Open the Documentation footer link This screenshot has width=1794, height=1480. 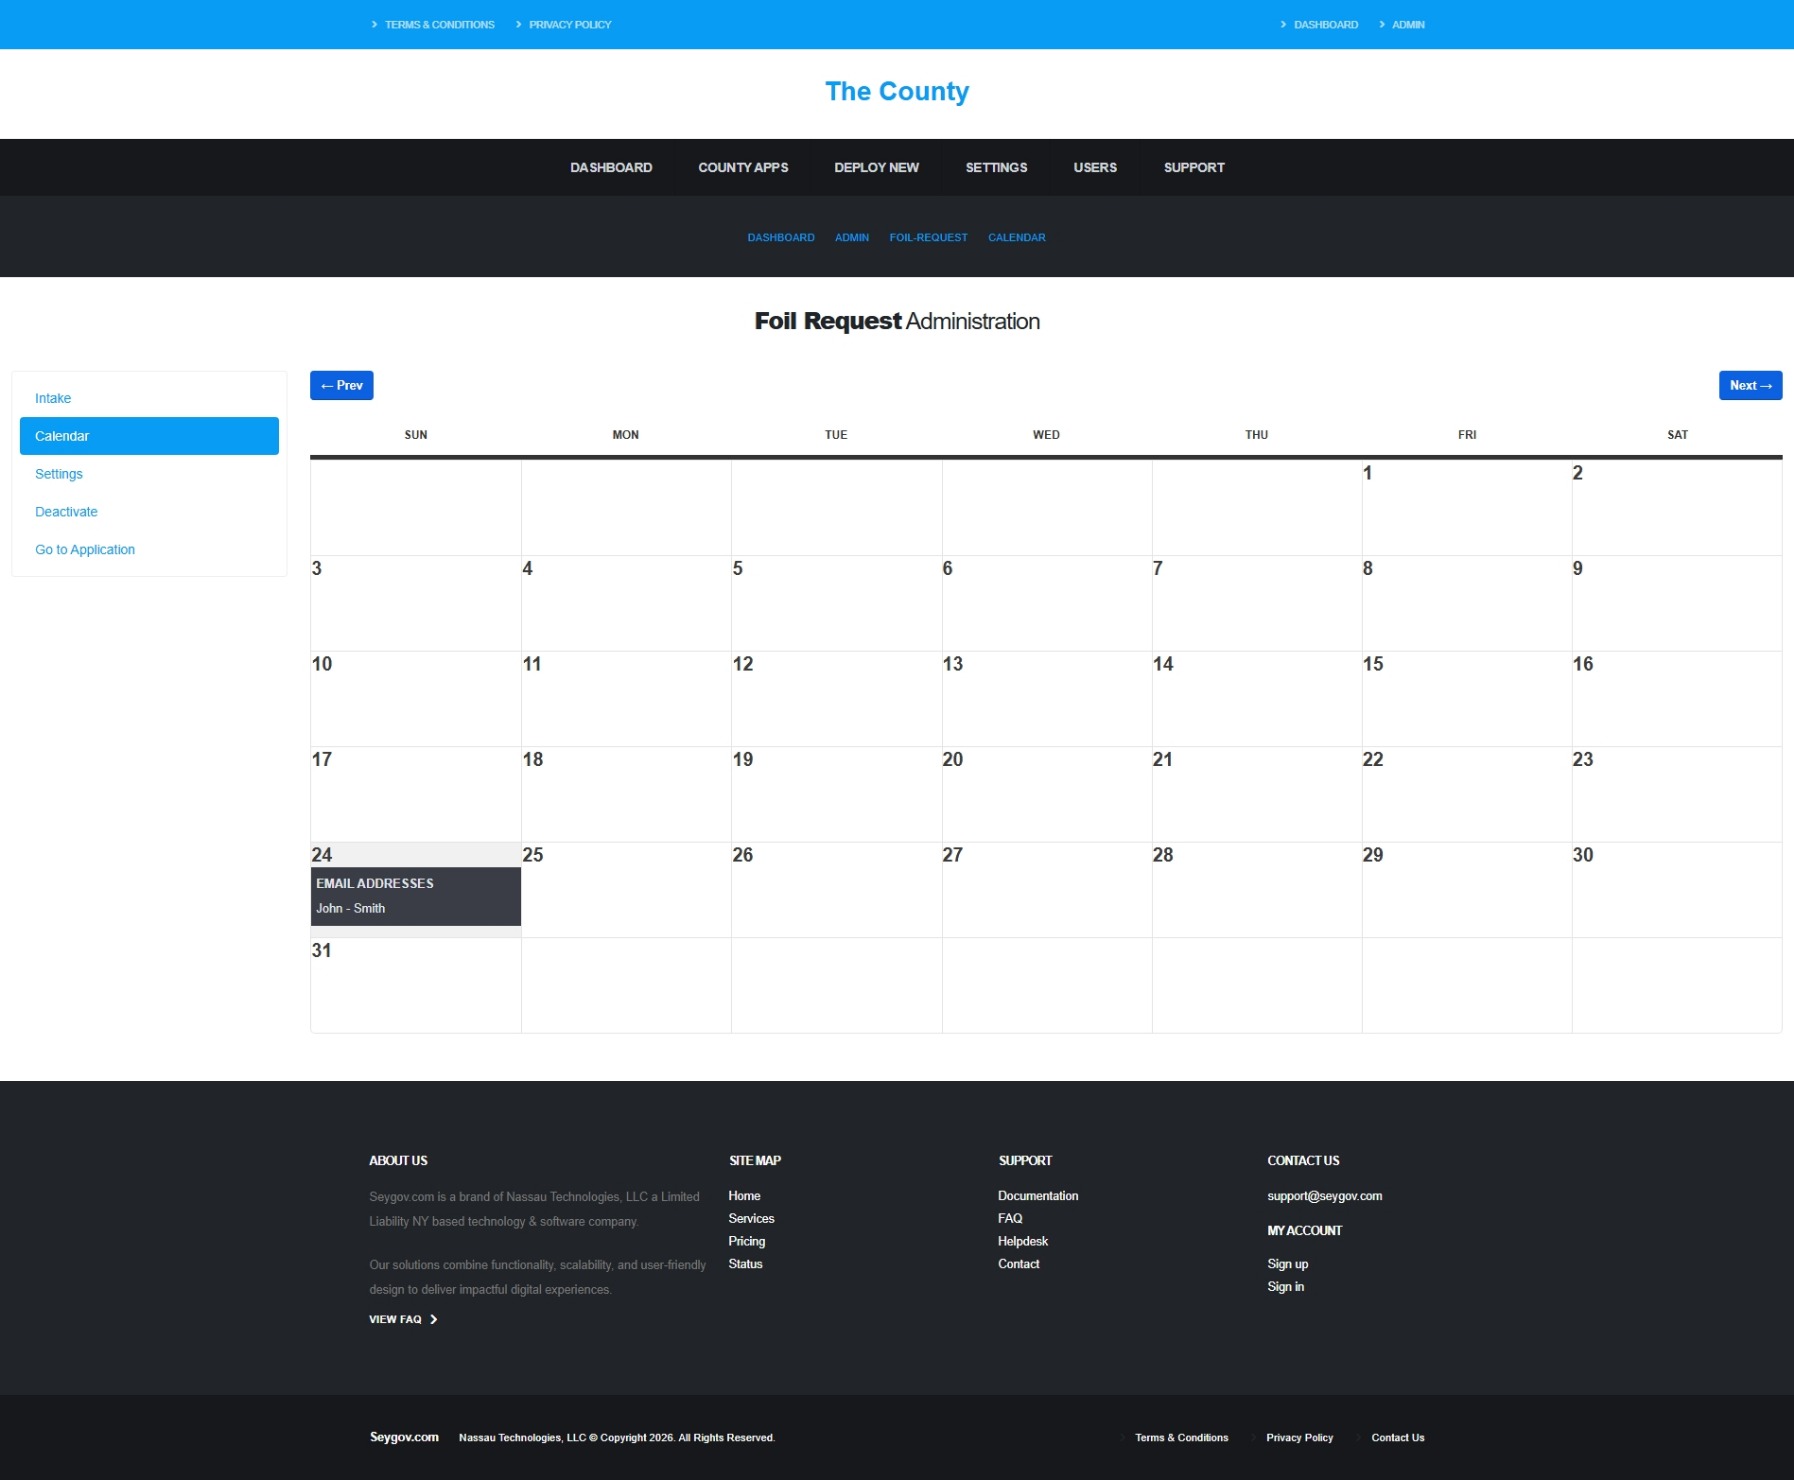(1038, 1196)
